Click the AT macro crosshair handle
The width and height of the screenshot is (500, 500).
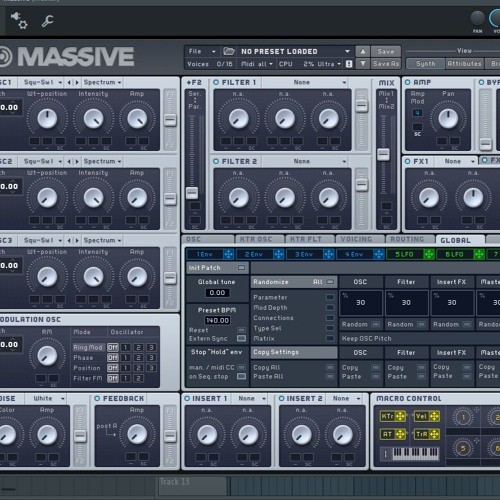click(x=400, y=434)
